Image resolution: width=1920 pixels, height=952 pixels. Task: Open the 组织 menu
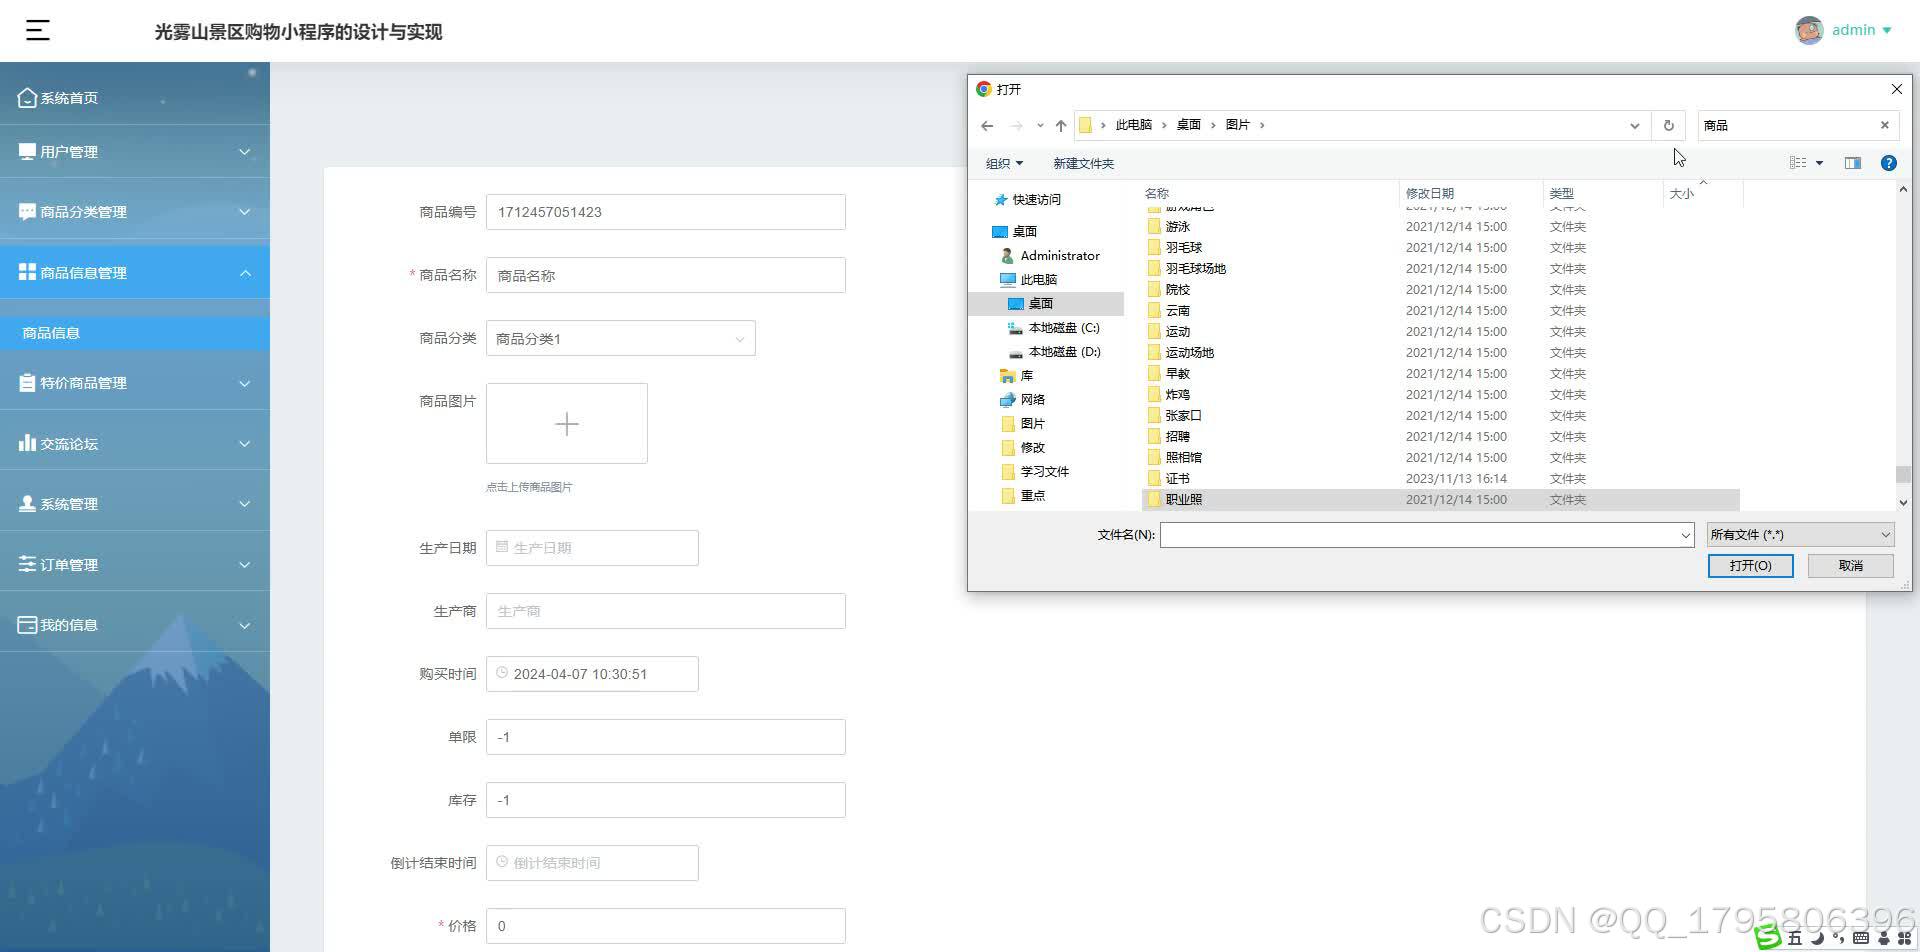click(1004, 163)
